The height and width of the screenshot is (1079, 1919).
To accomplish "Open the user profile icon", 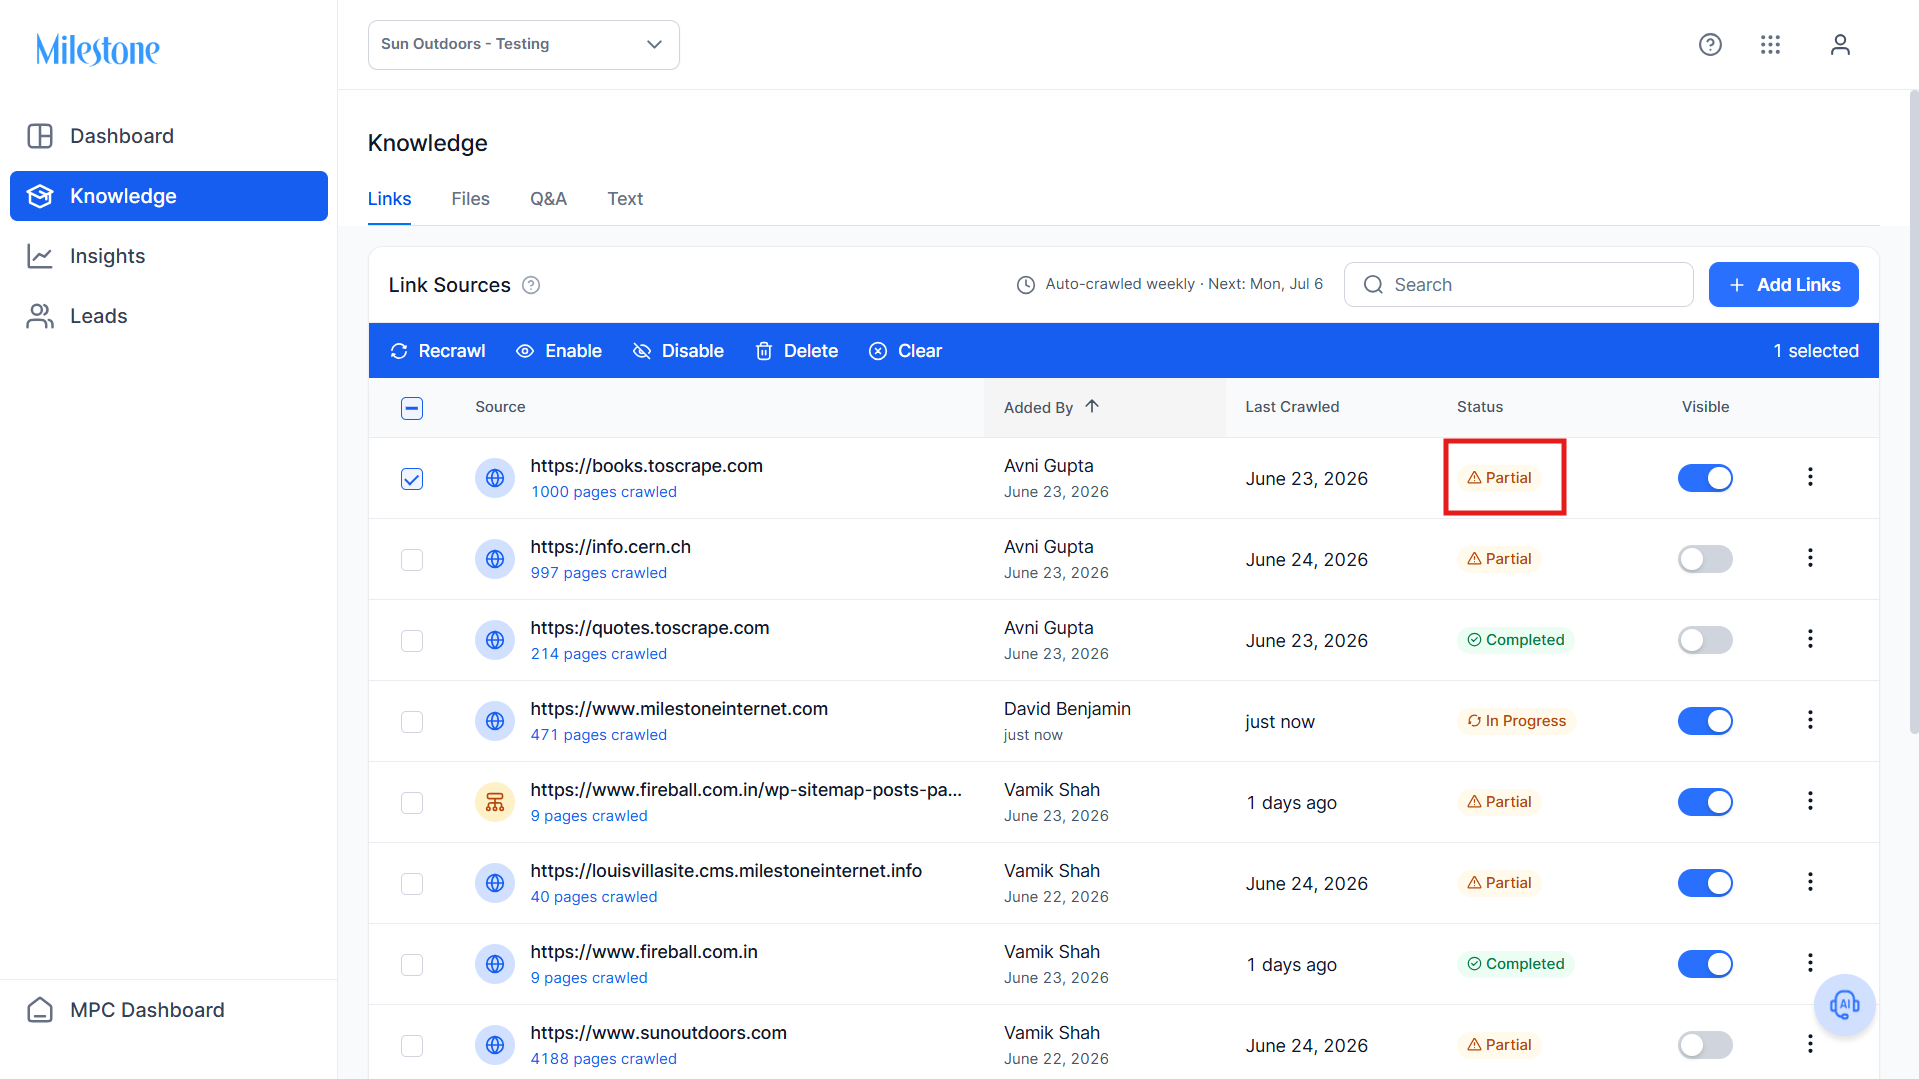I will (1840, 45).
